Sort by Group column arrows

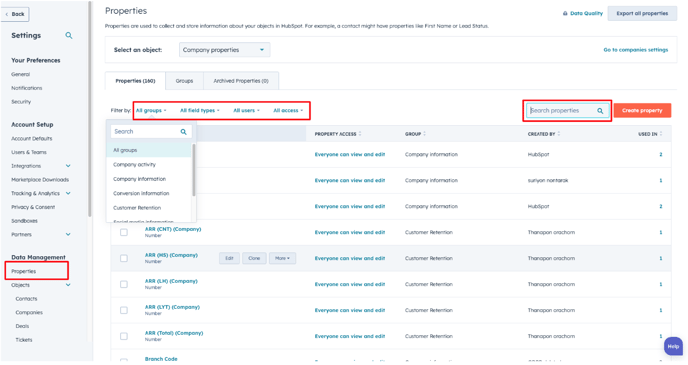click(x=424, y=134)
